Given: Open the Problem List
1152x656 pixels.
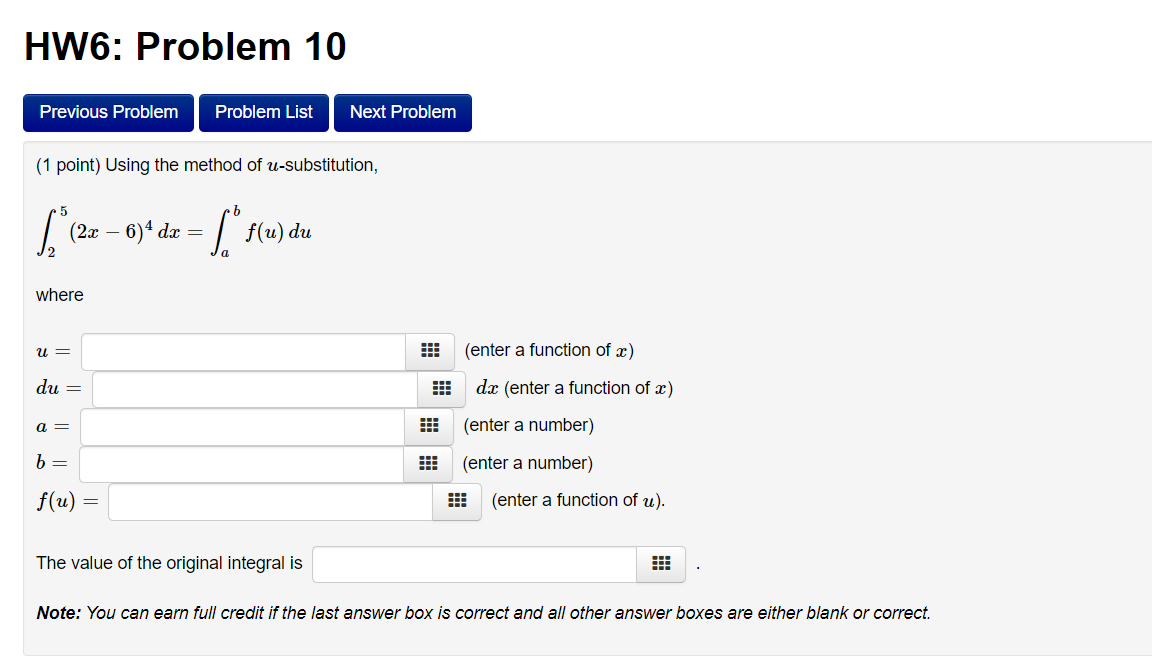Looking at the screenshot, I should tap(263, 112).
